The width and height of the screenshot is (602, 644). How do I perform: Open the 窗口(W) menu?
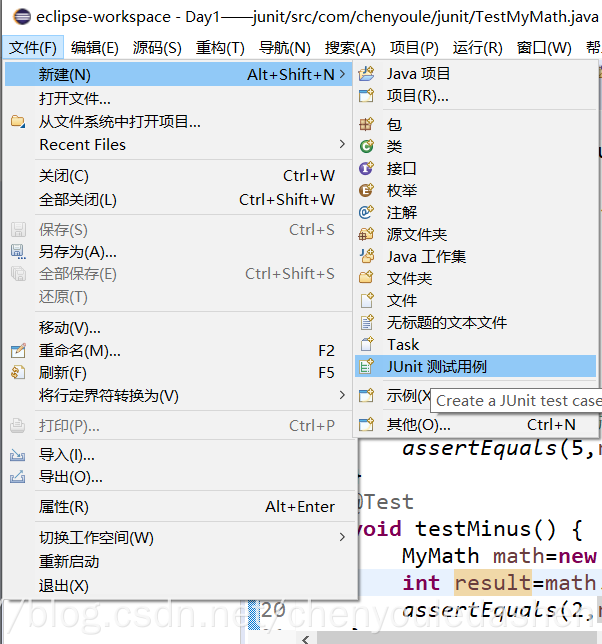point(544,48)
